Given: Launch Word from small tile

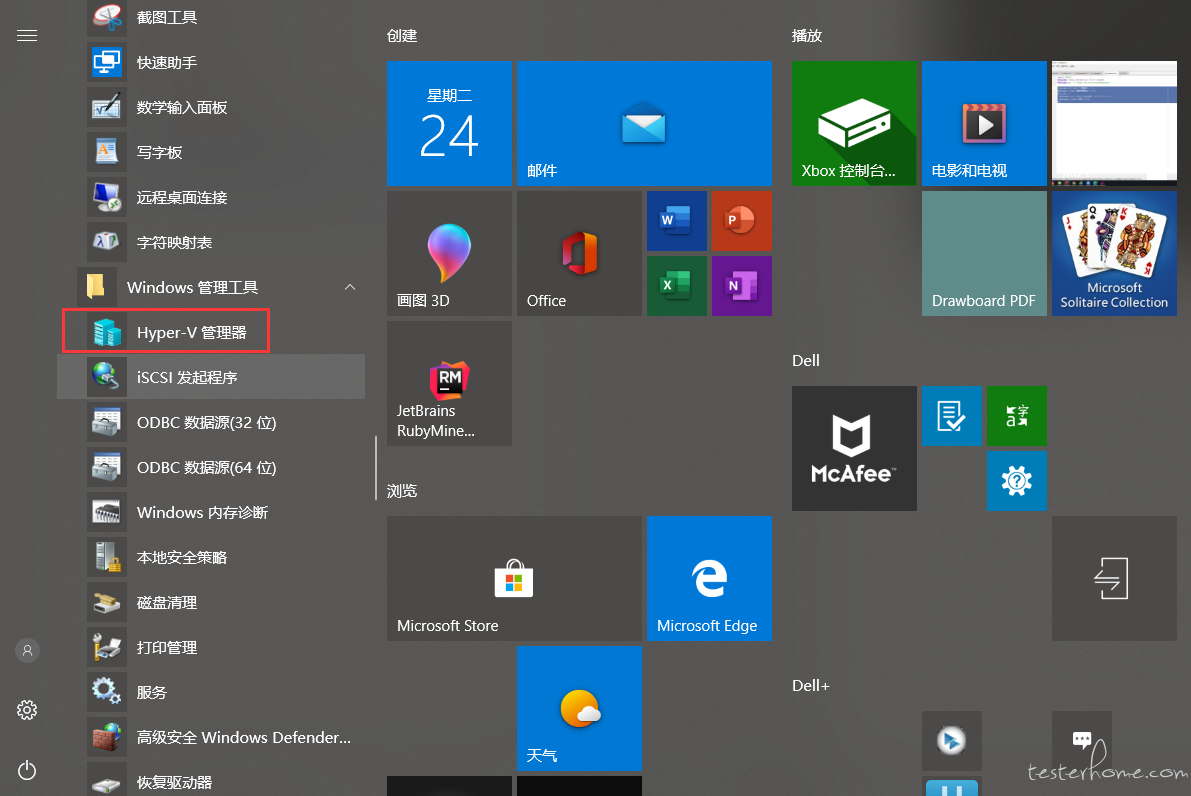Looking at the screenshot, I should (x=677, y=221).
